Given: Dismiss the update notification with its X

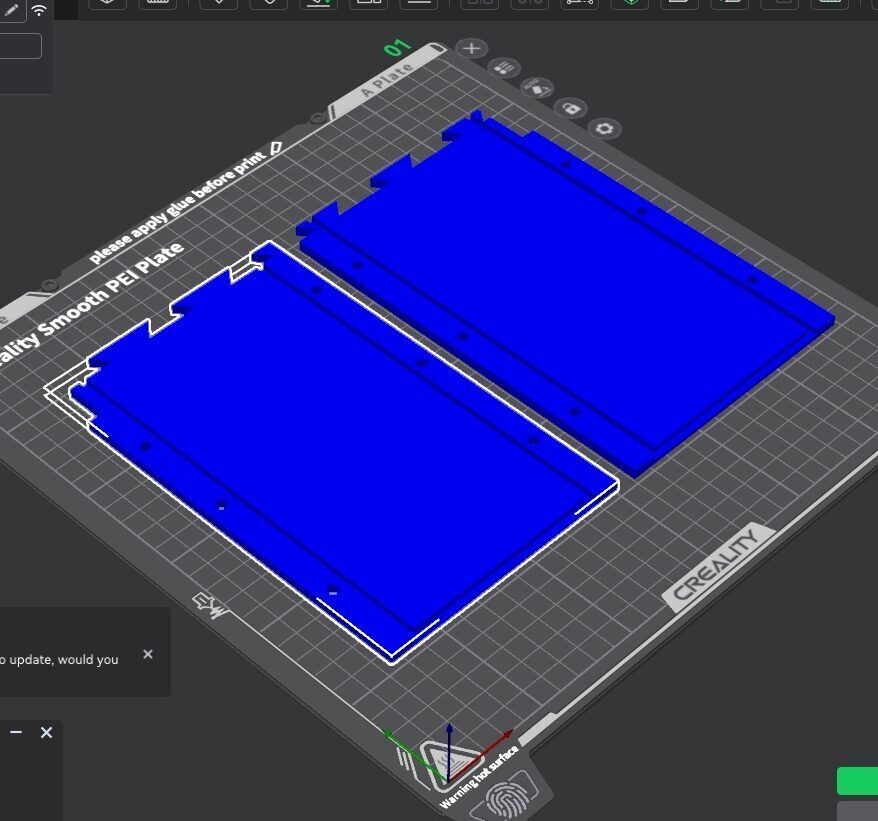Looking at the screenshot, I should tap(148, 654).
